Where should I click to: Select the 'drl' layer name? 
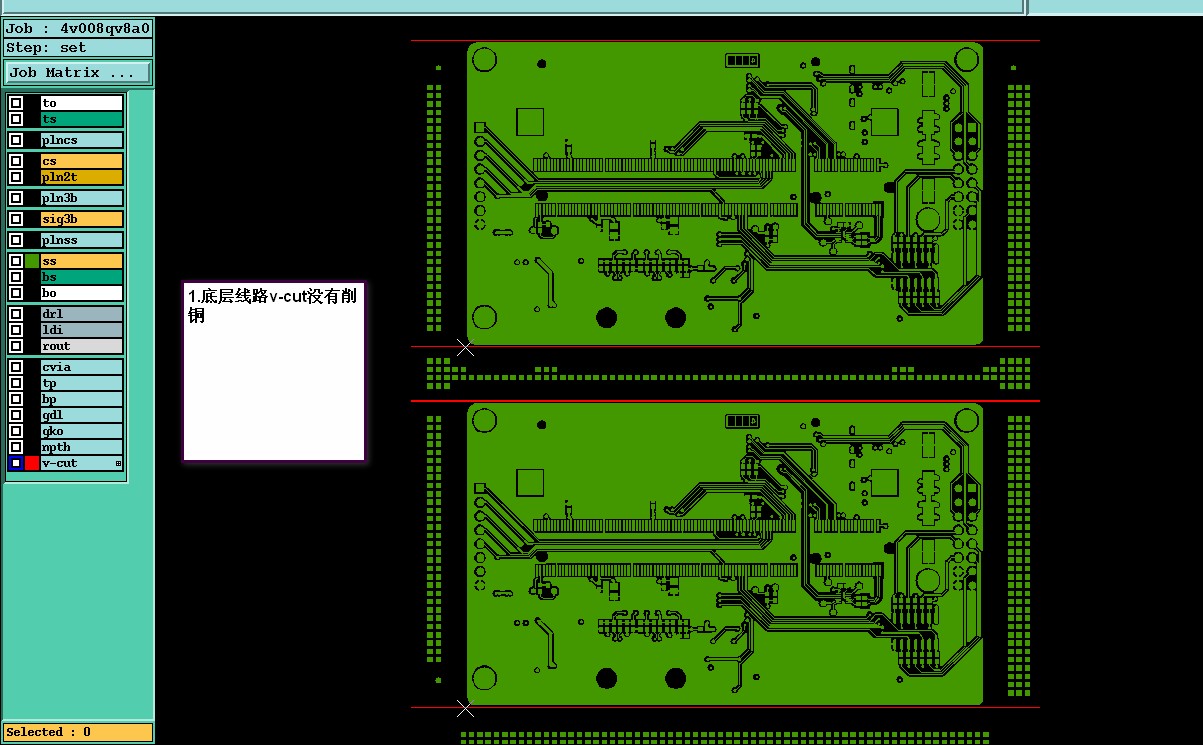[82, 314]
